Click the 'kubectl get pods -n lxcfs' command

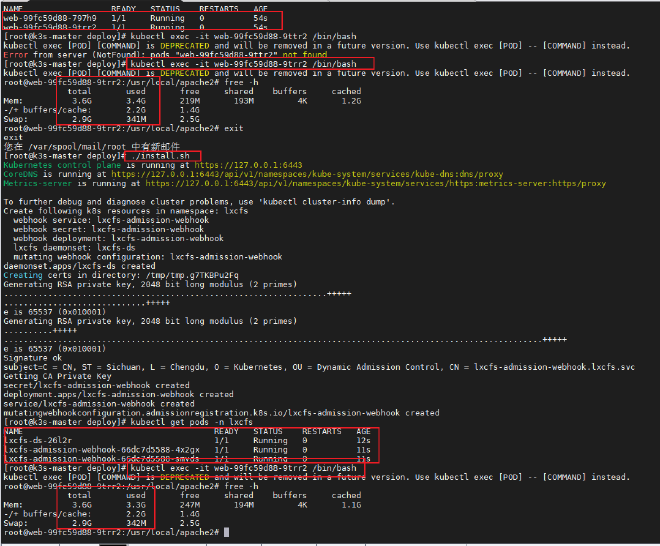[189, 420]
